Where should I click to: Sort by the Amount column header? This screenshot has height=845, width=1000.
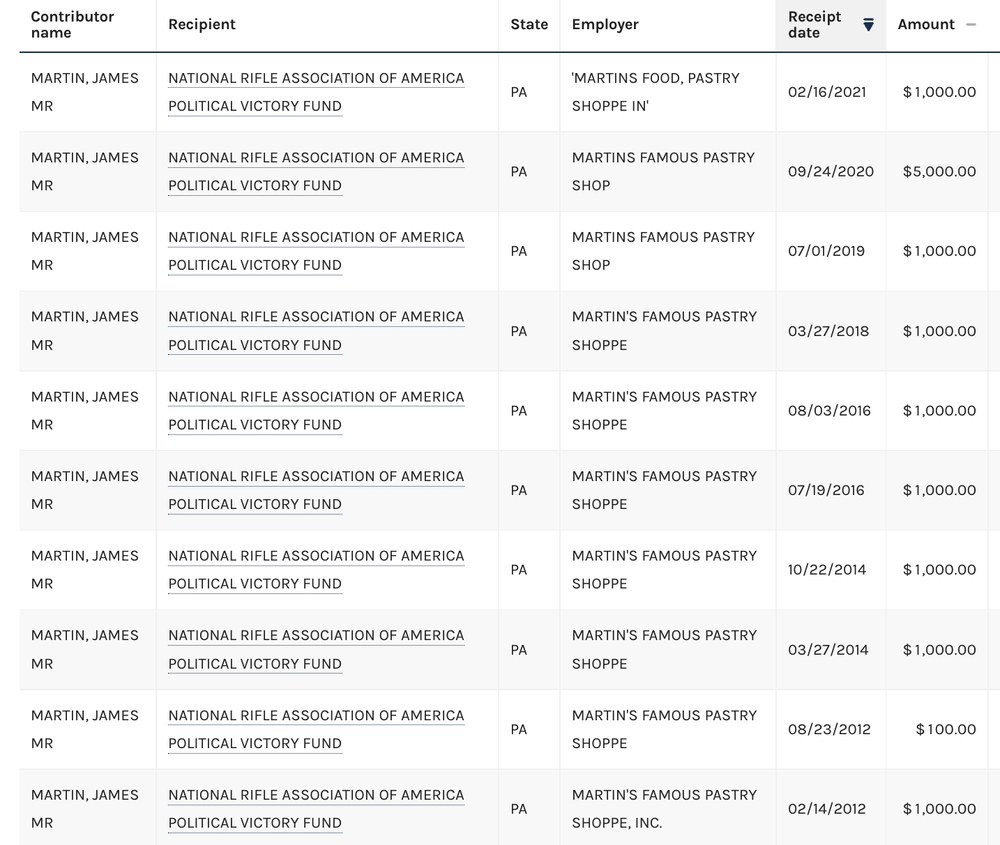click(x=936, y=24)
